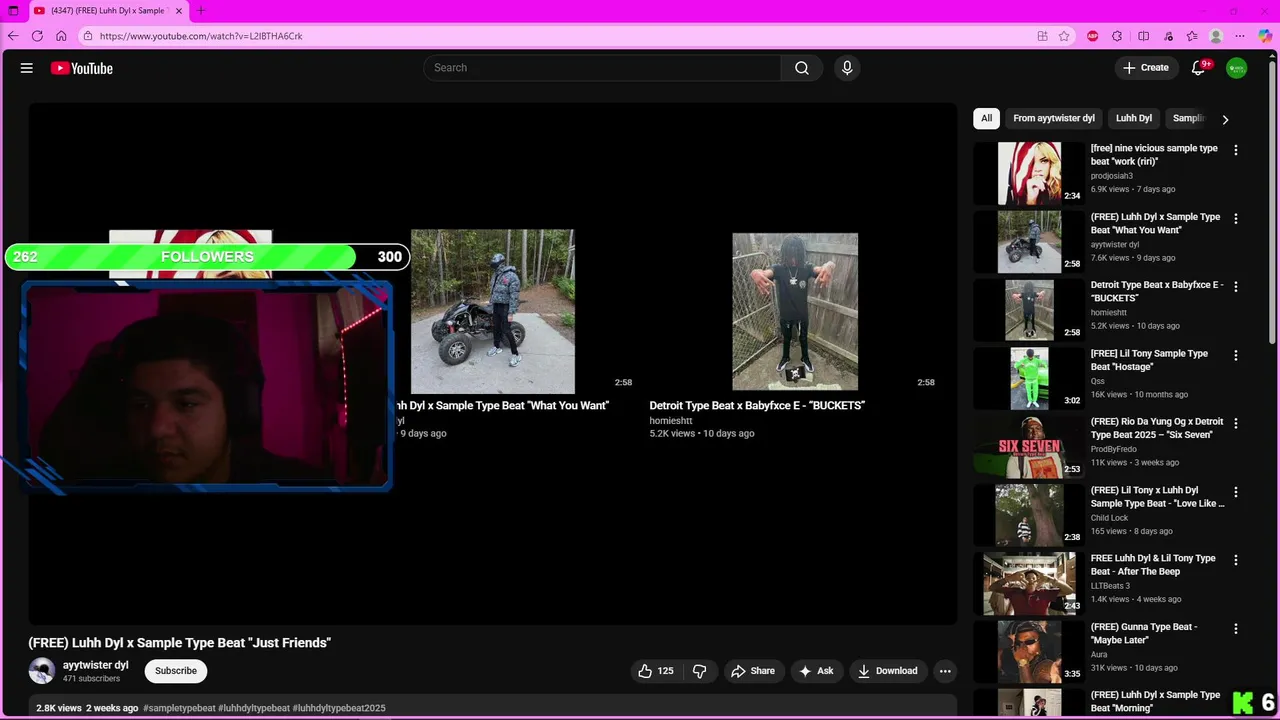Select the From ayytwister dyl chip

click(x=1054, y=118)
